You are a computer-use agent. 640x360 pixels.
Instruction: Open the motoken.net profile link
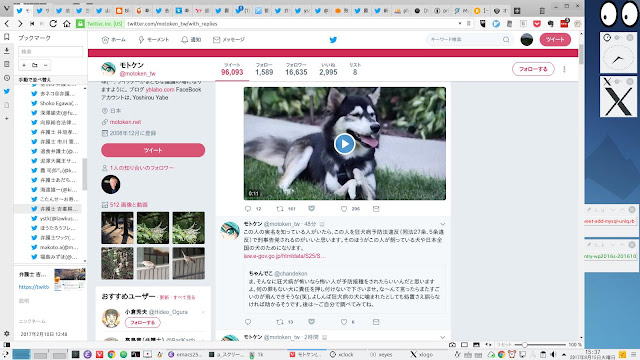pos(125,122)
